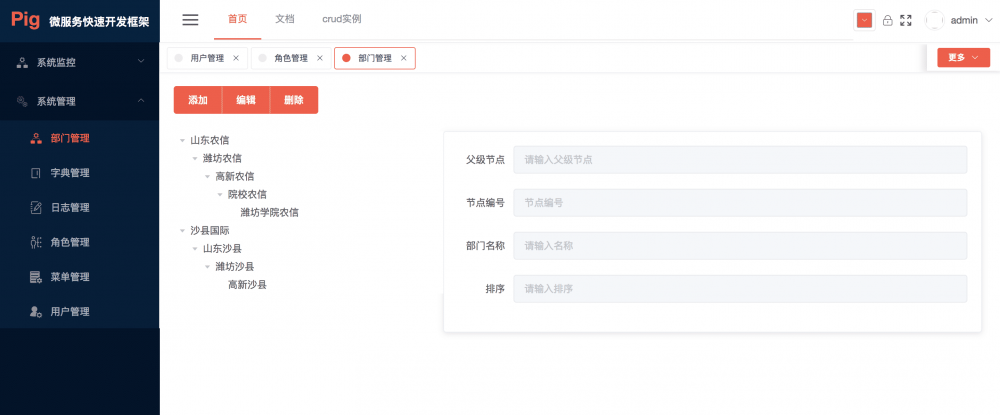Click the 系统监控 sidebar icon

pyautogui.click(x=22, y=62)
